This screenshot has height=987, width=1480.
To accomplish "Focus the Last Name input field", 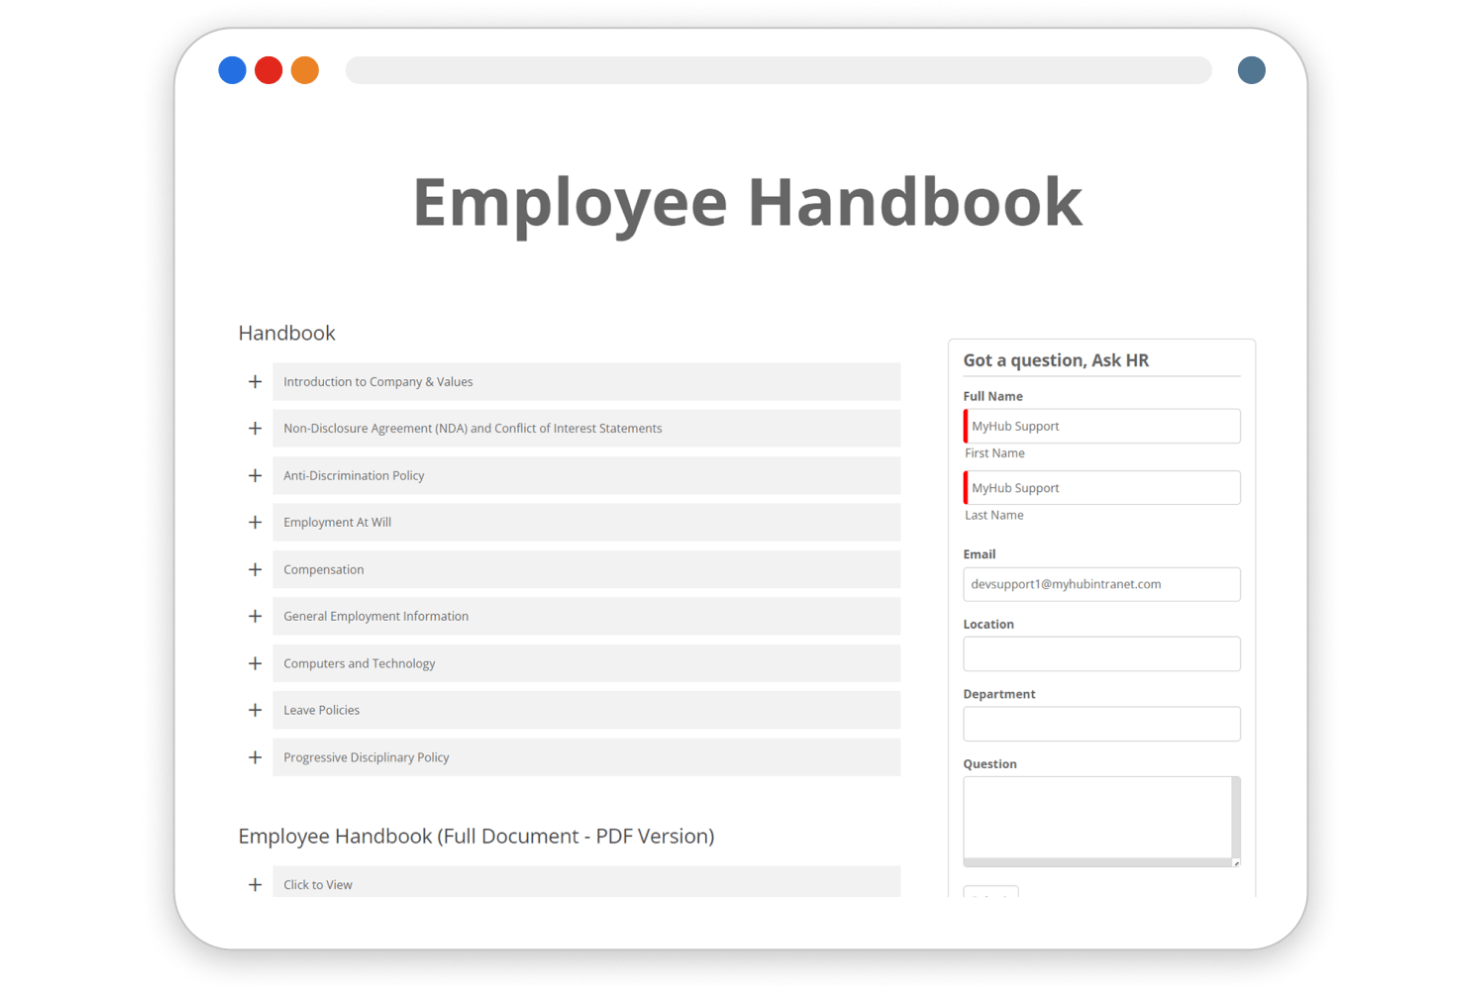I will pyautogui.click(x=1102, y=488).
